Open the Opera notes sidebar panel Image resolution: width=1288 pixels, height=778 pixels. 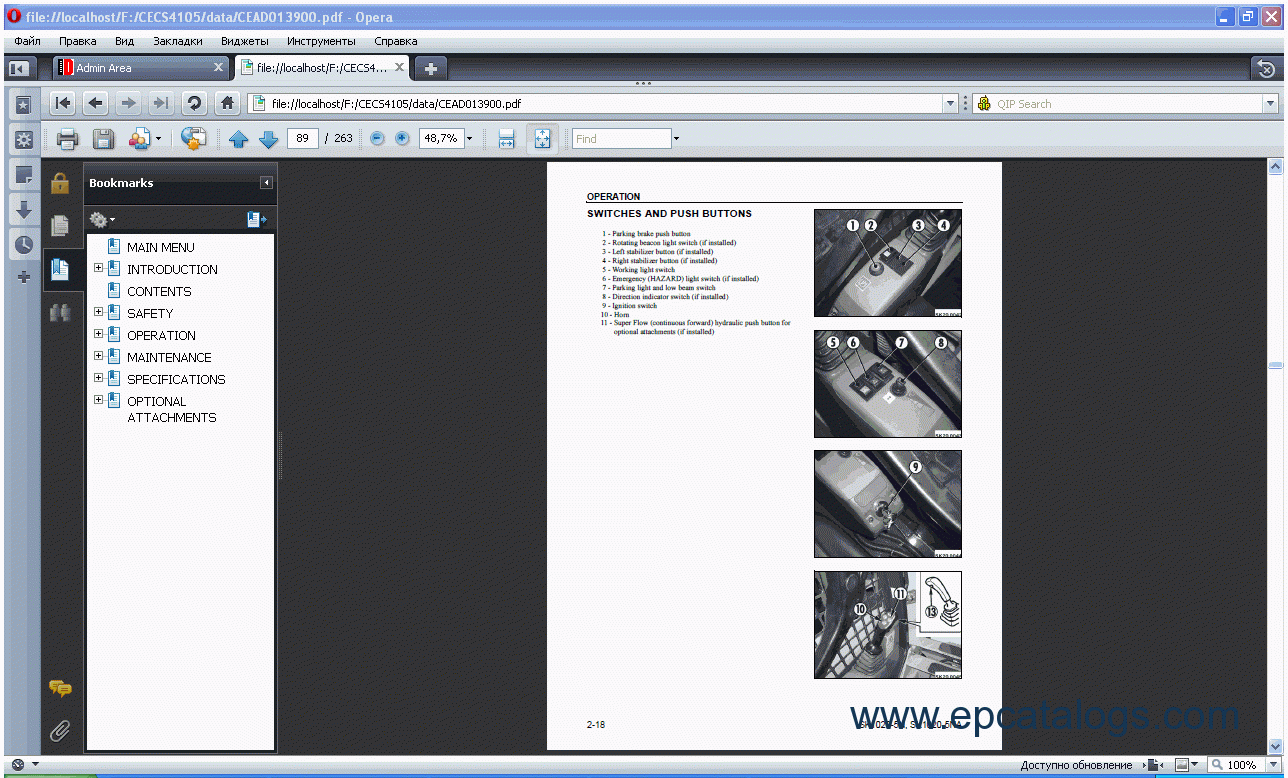click(x=24, y=175)
